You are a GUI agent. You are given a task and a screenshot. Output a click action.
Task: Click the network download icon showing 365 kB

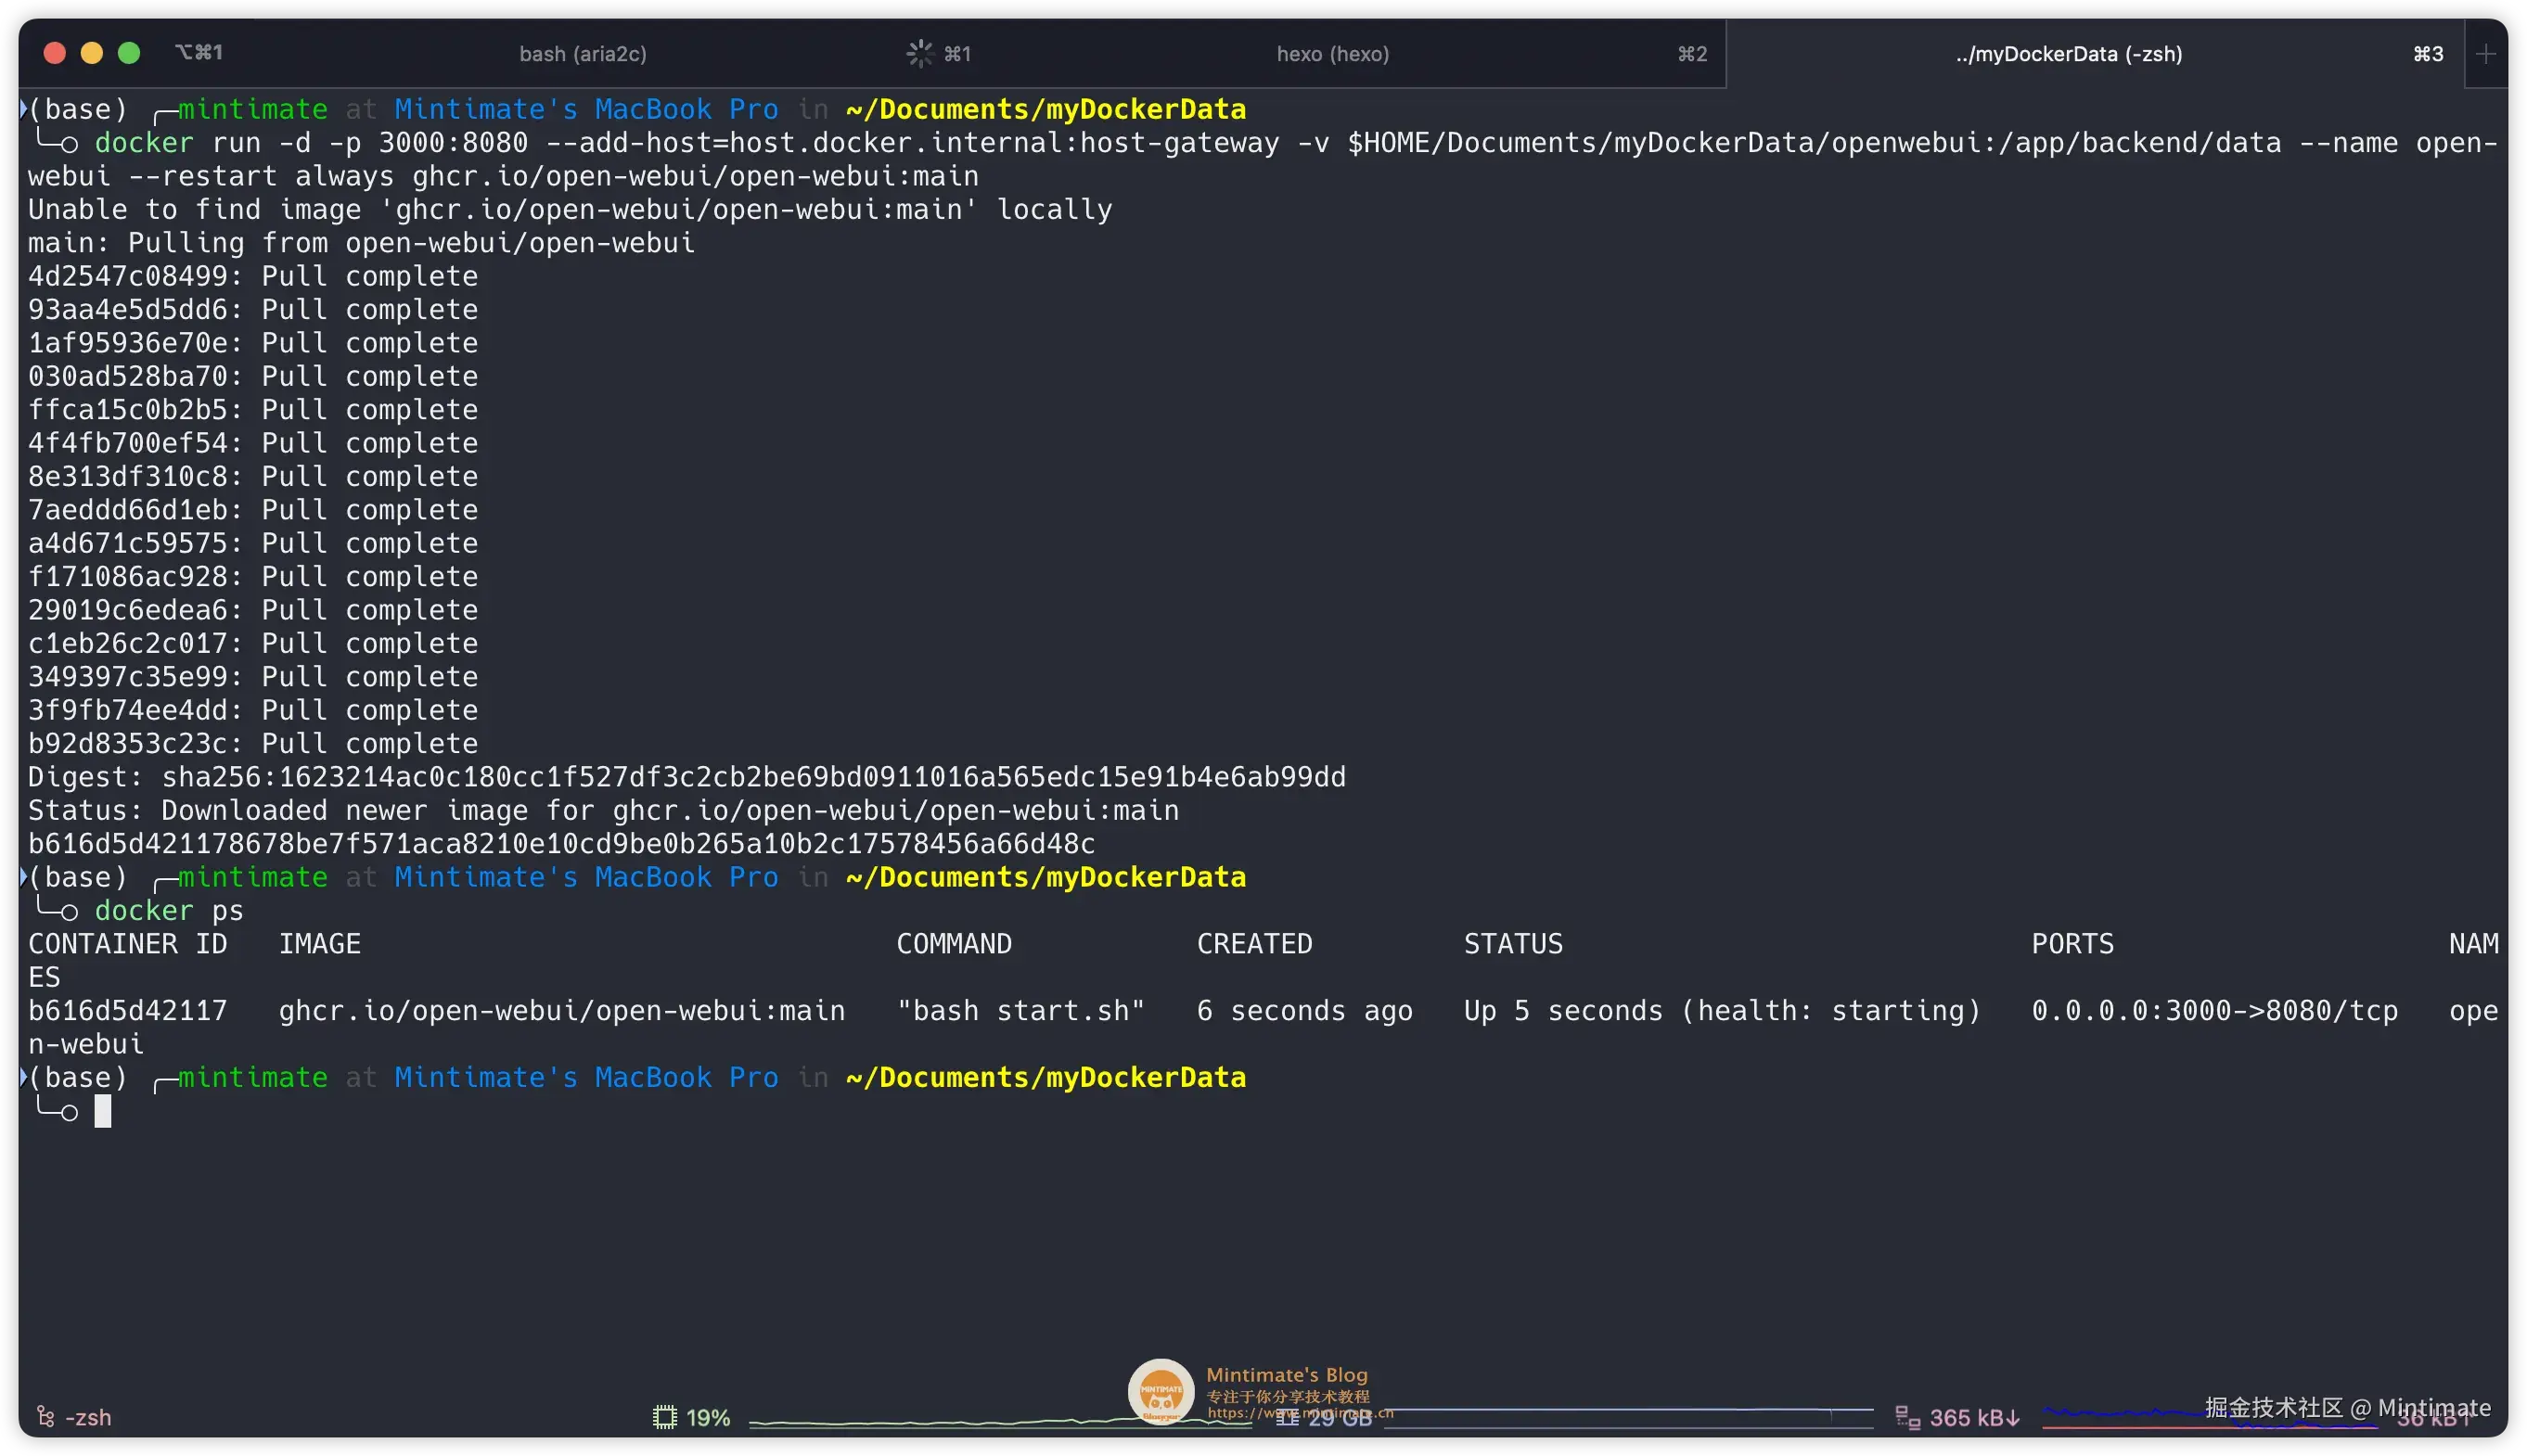coord(1907,1416)
